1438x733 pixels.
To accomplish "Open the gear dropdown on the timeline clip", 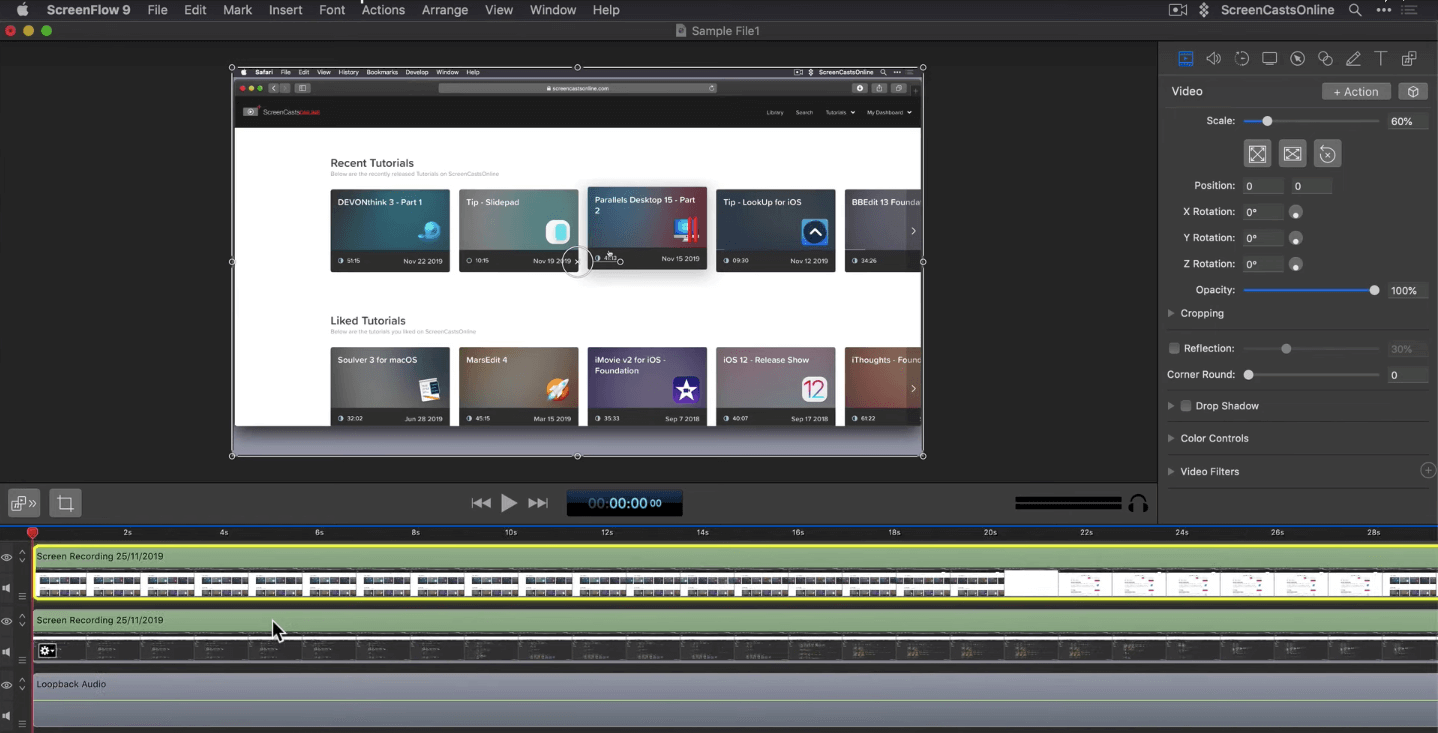I will point(47,651).
